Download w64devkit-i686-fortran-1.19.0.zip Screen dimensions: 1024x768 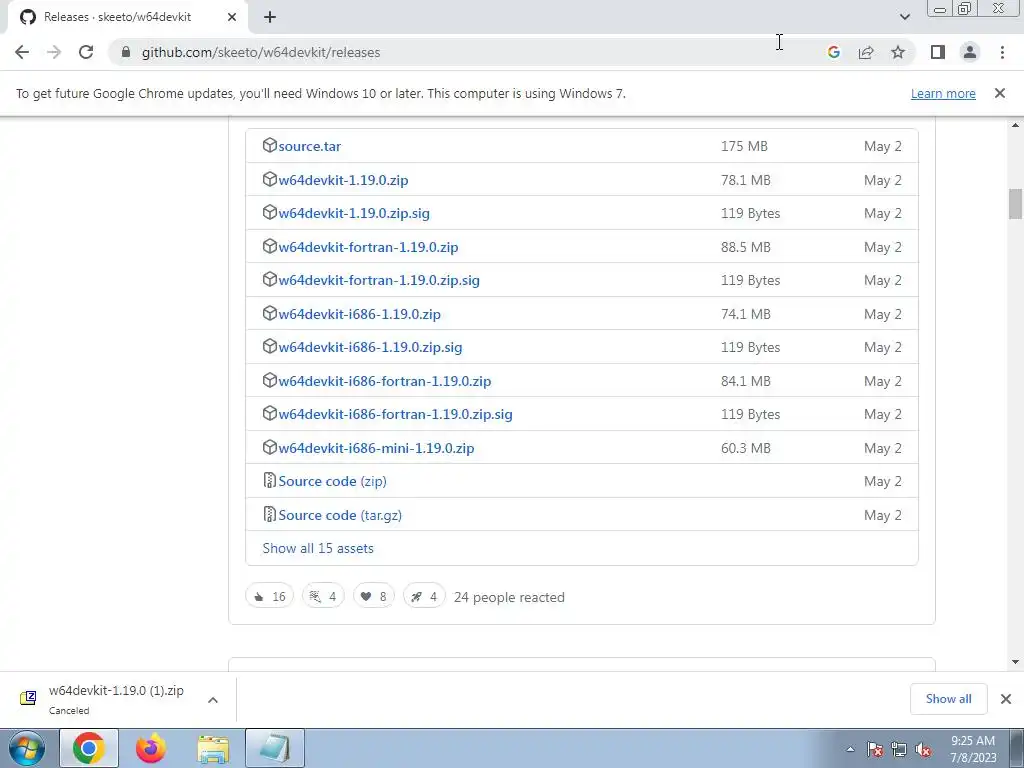coord(385,381)
